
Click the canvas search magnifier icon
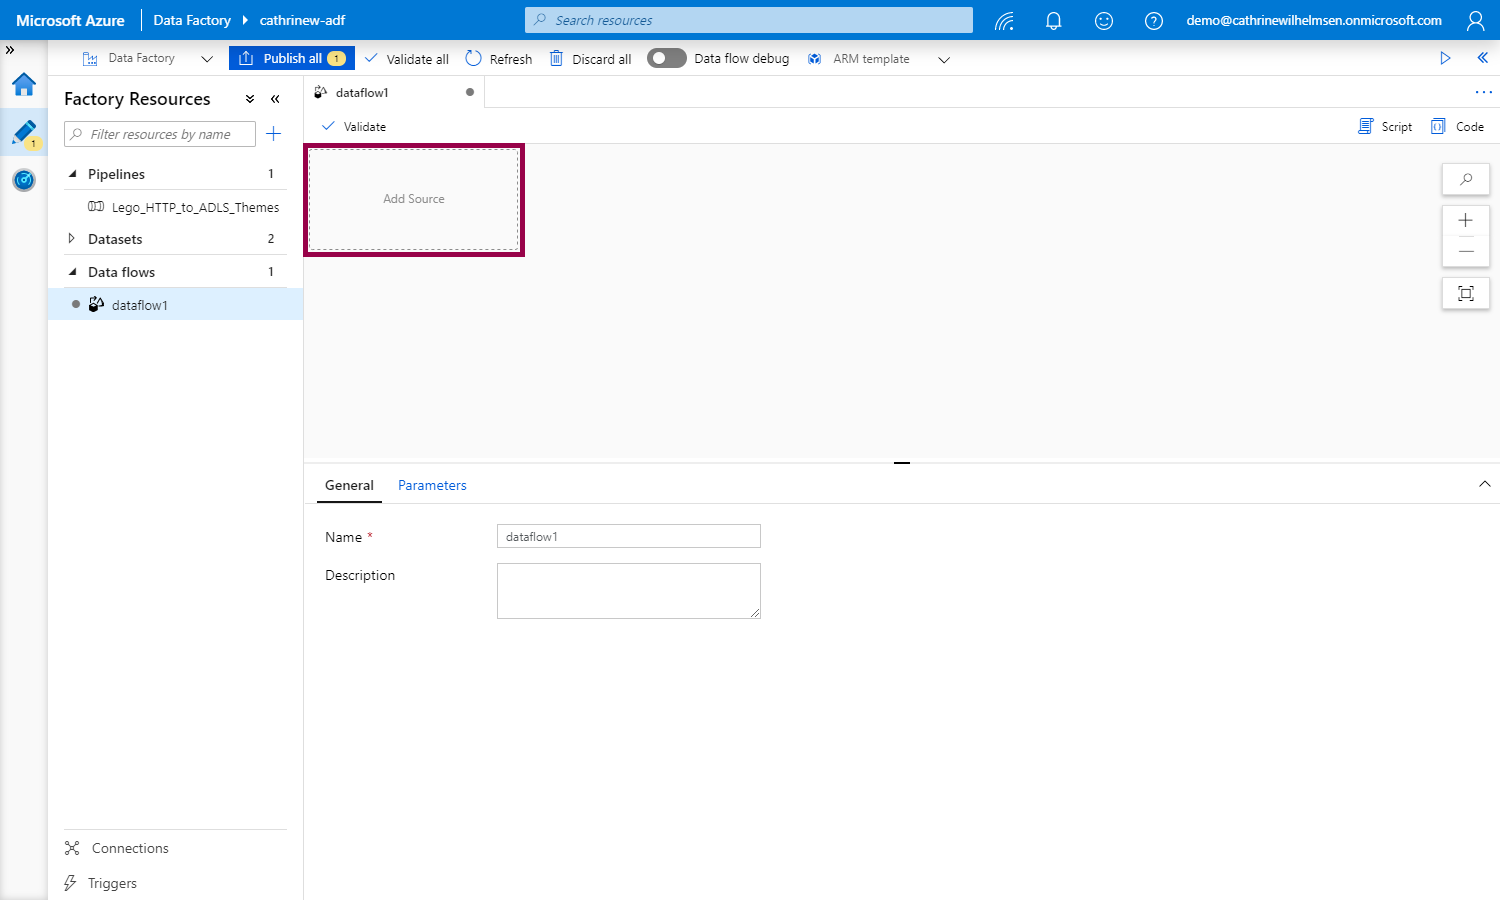[1465, 179]
